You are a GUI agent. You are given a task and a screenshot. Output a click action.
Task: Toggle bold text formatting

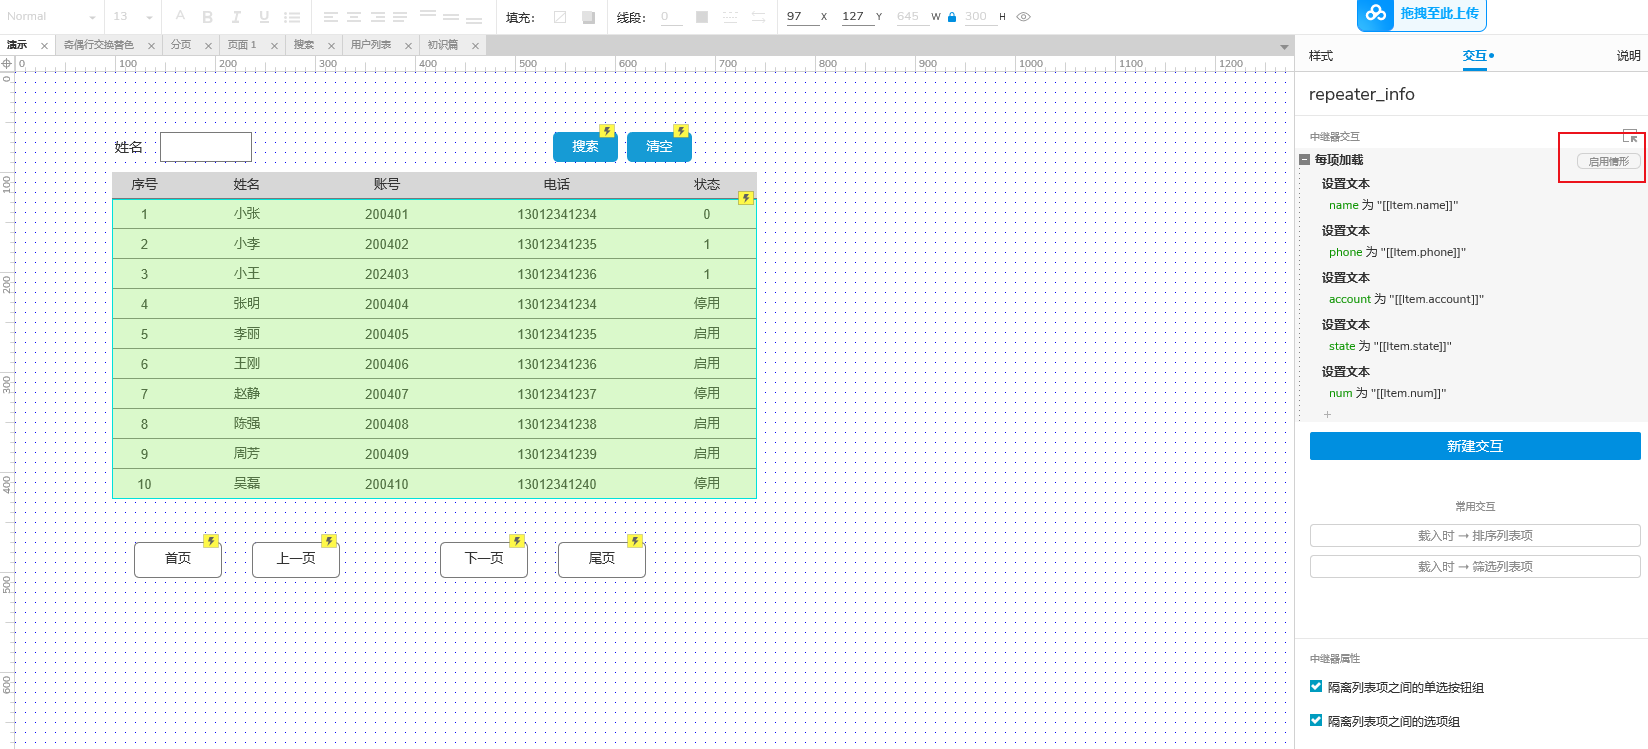(x=208, y=17)
